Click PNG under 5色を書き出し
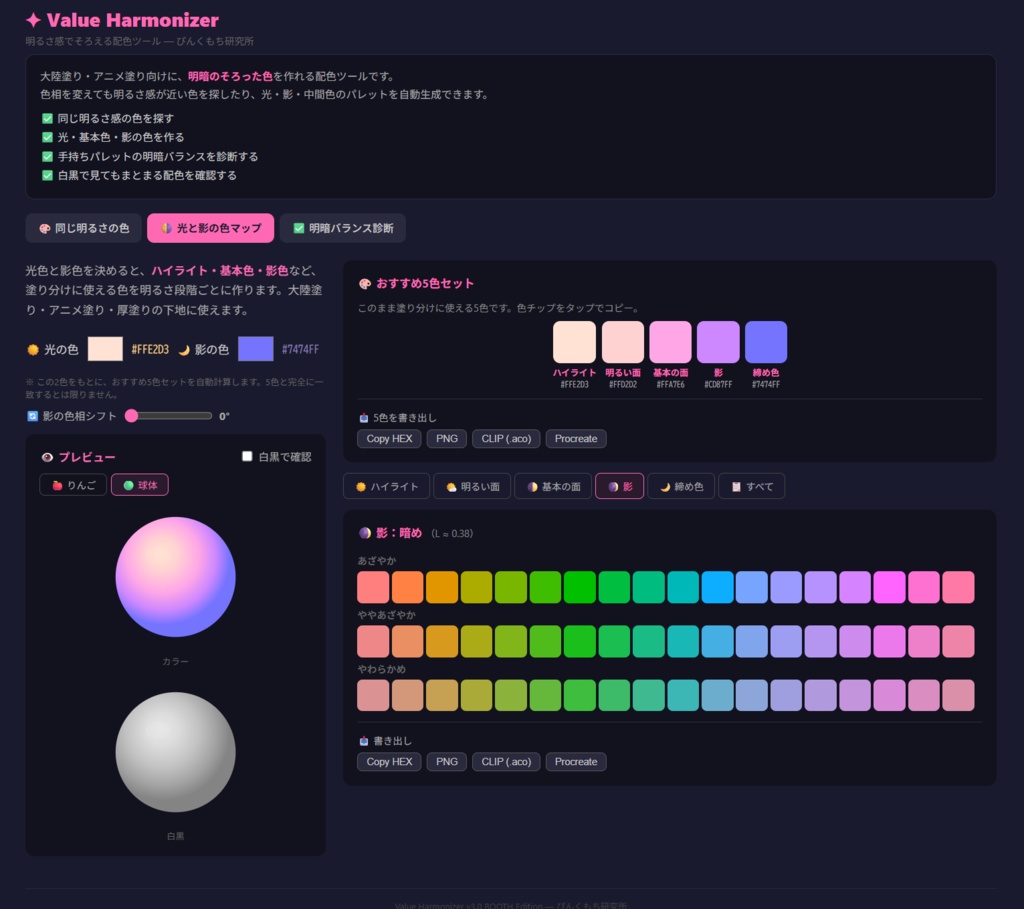The width and height of the screenshot is (1024, 909). 447,439
